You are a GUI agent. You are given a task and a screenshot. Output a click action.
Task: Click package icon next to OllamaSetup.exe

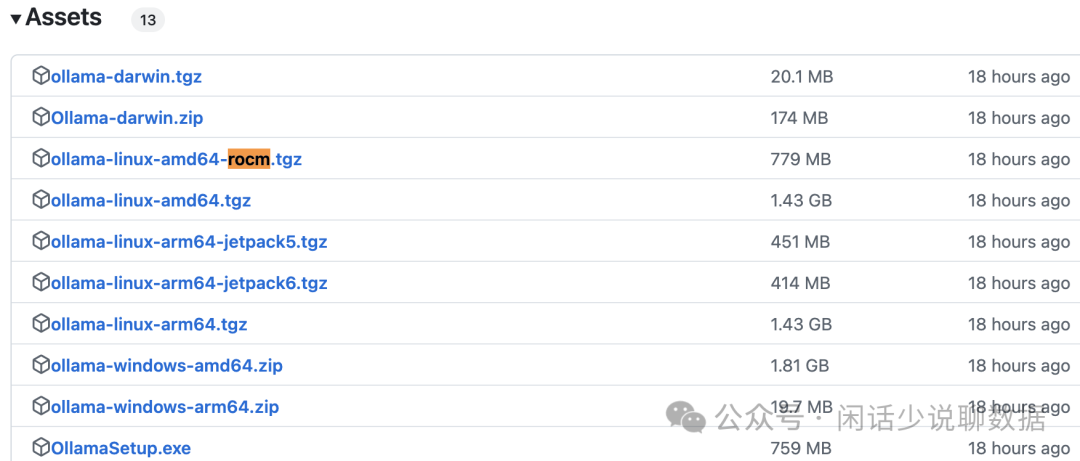(41, 447)
